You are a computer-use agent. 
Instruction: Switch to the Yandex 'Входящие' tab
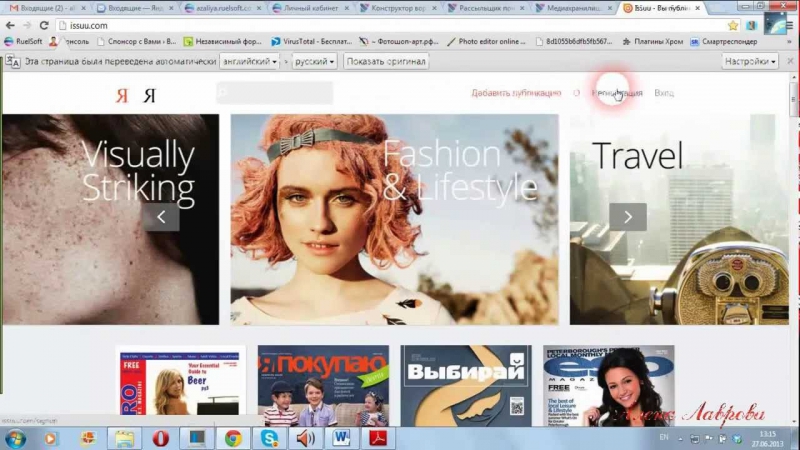coord(136,8)
